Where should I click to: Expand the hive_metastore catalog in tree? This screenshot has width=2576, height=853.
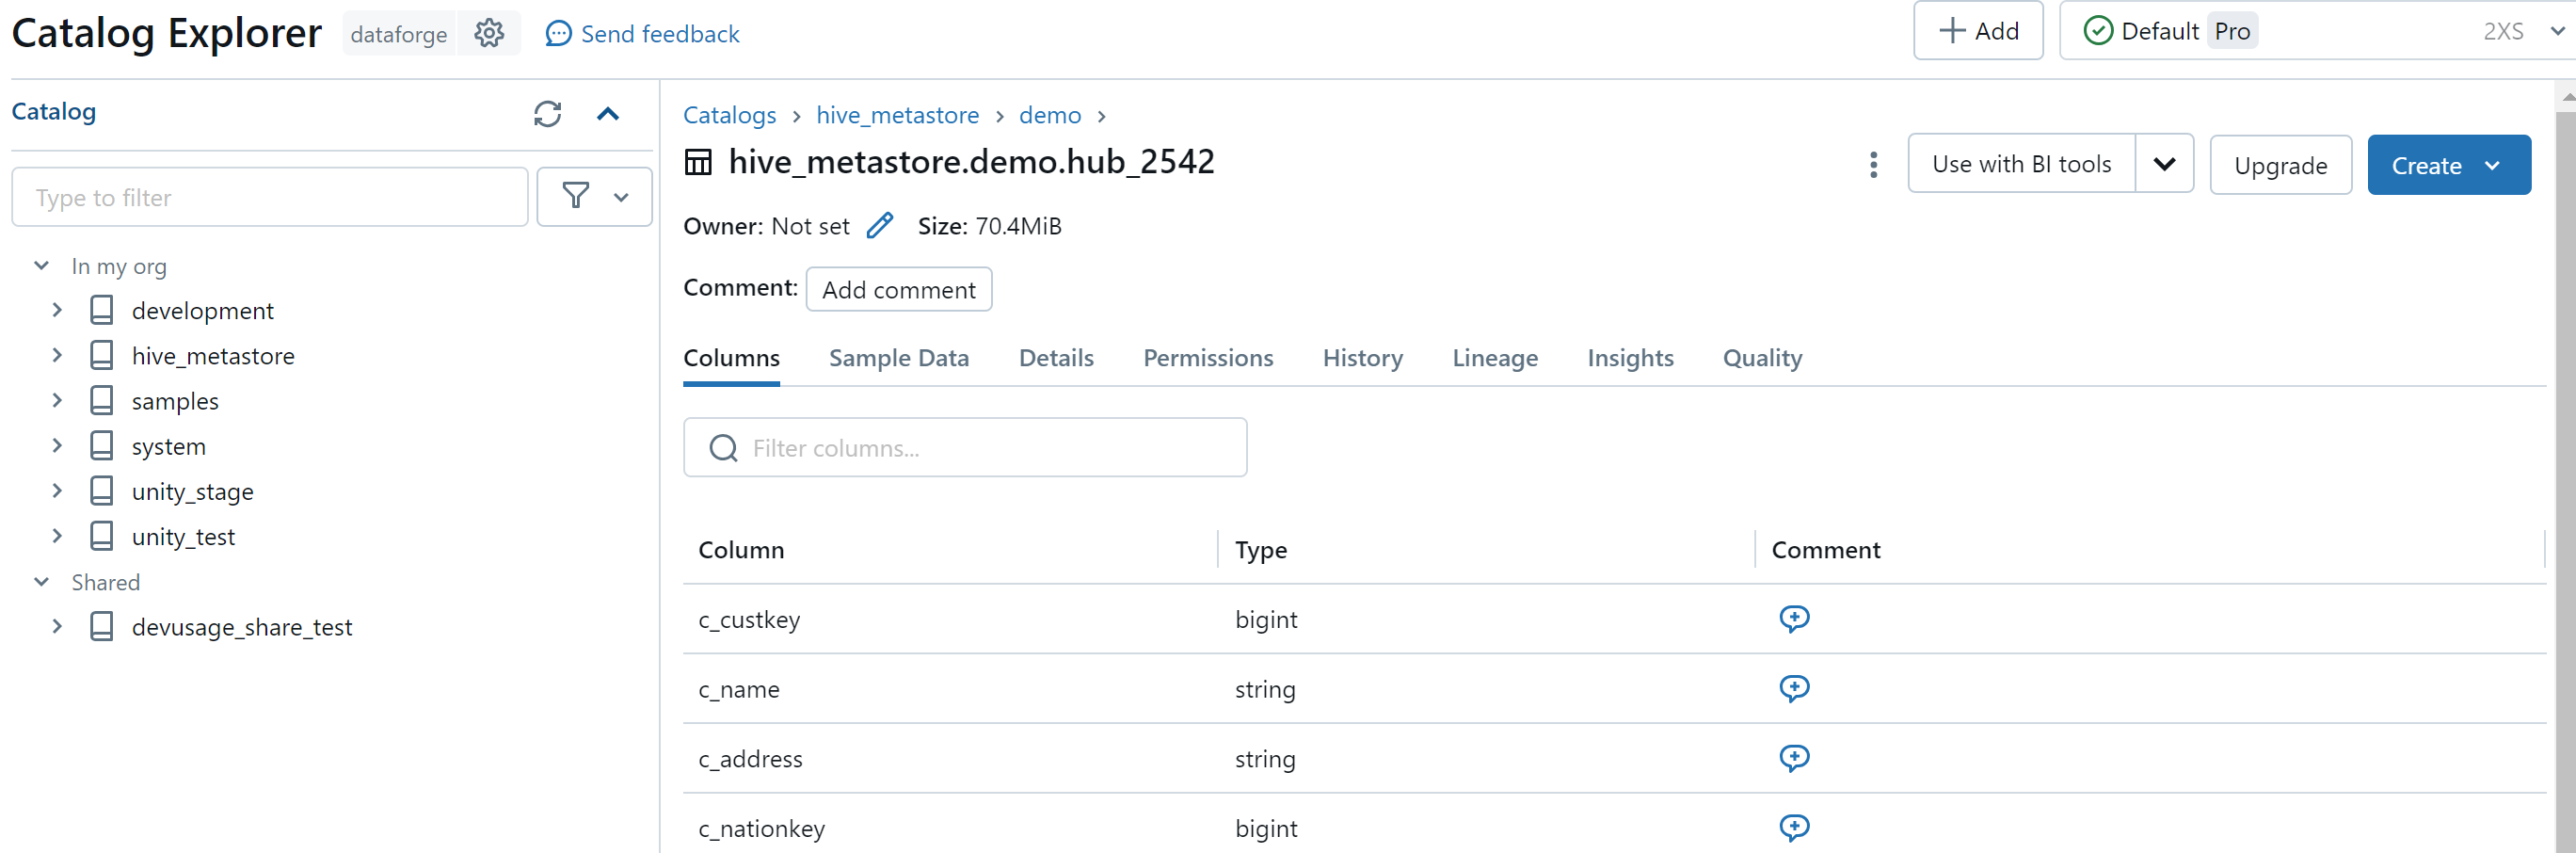coord(57,355)
